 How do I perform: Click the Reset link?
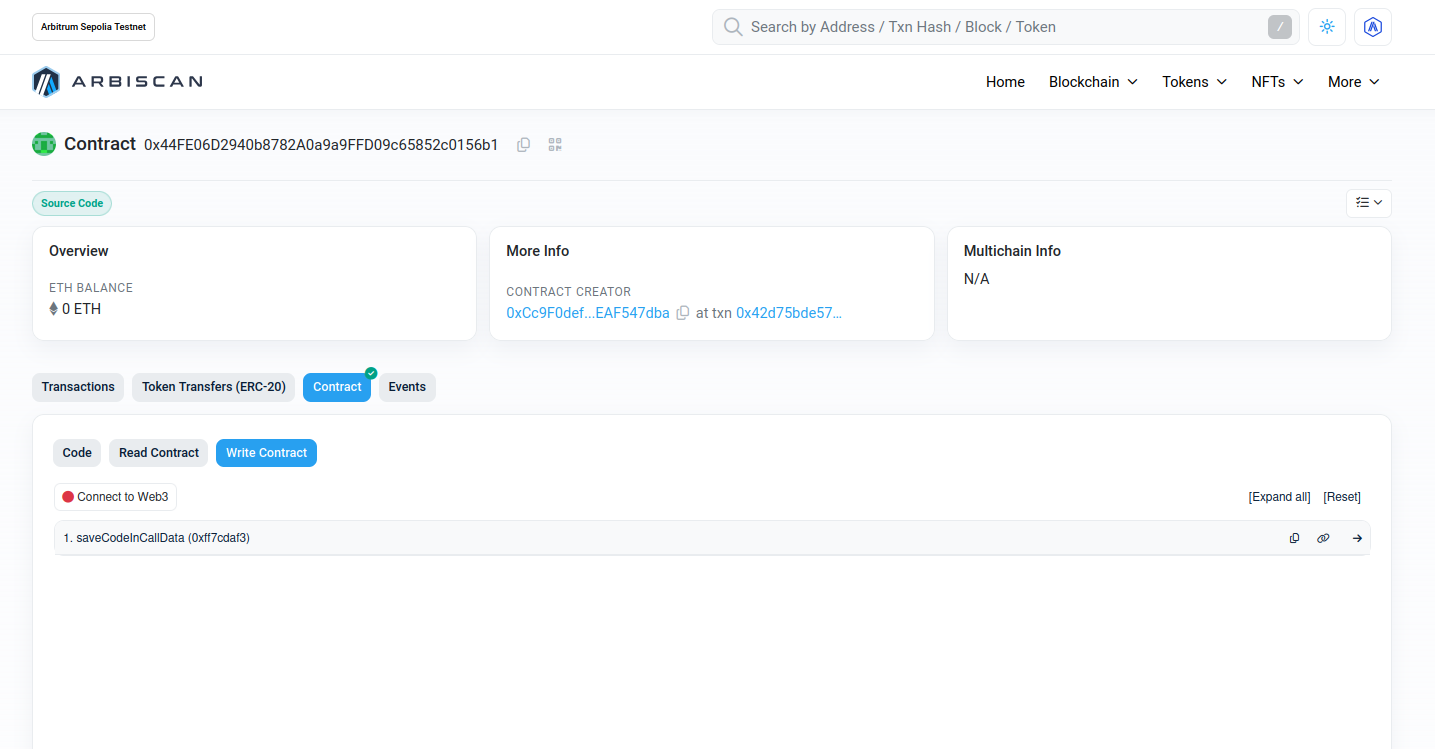point(1342,497)
